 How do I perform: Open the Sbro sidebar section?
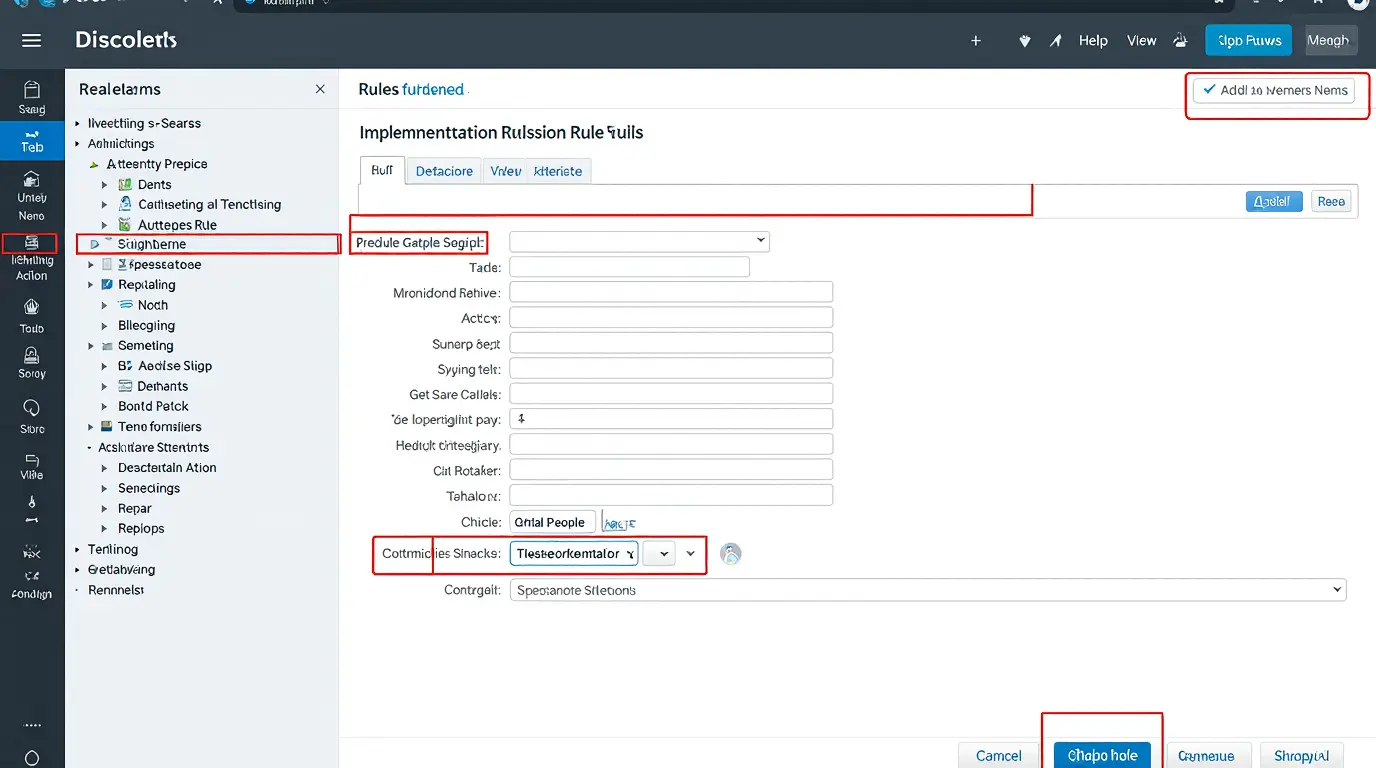32,417
